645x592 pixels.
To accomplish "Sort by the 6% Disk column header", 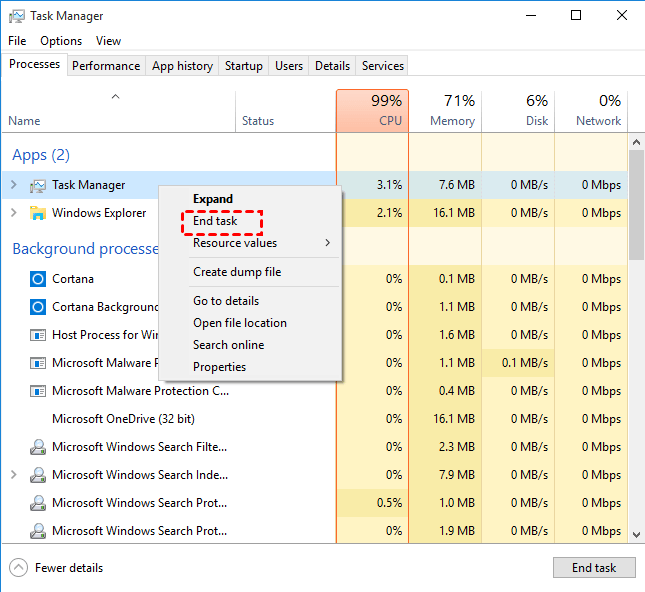I will click(x=518, y=111).
